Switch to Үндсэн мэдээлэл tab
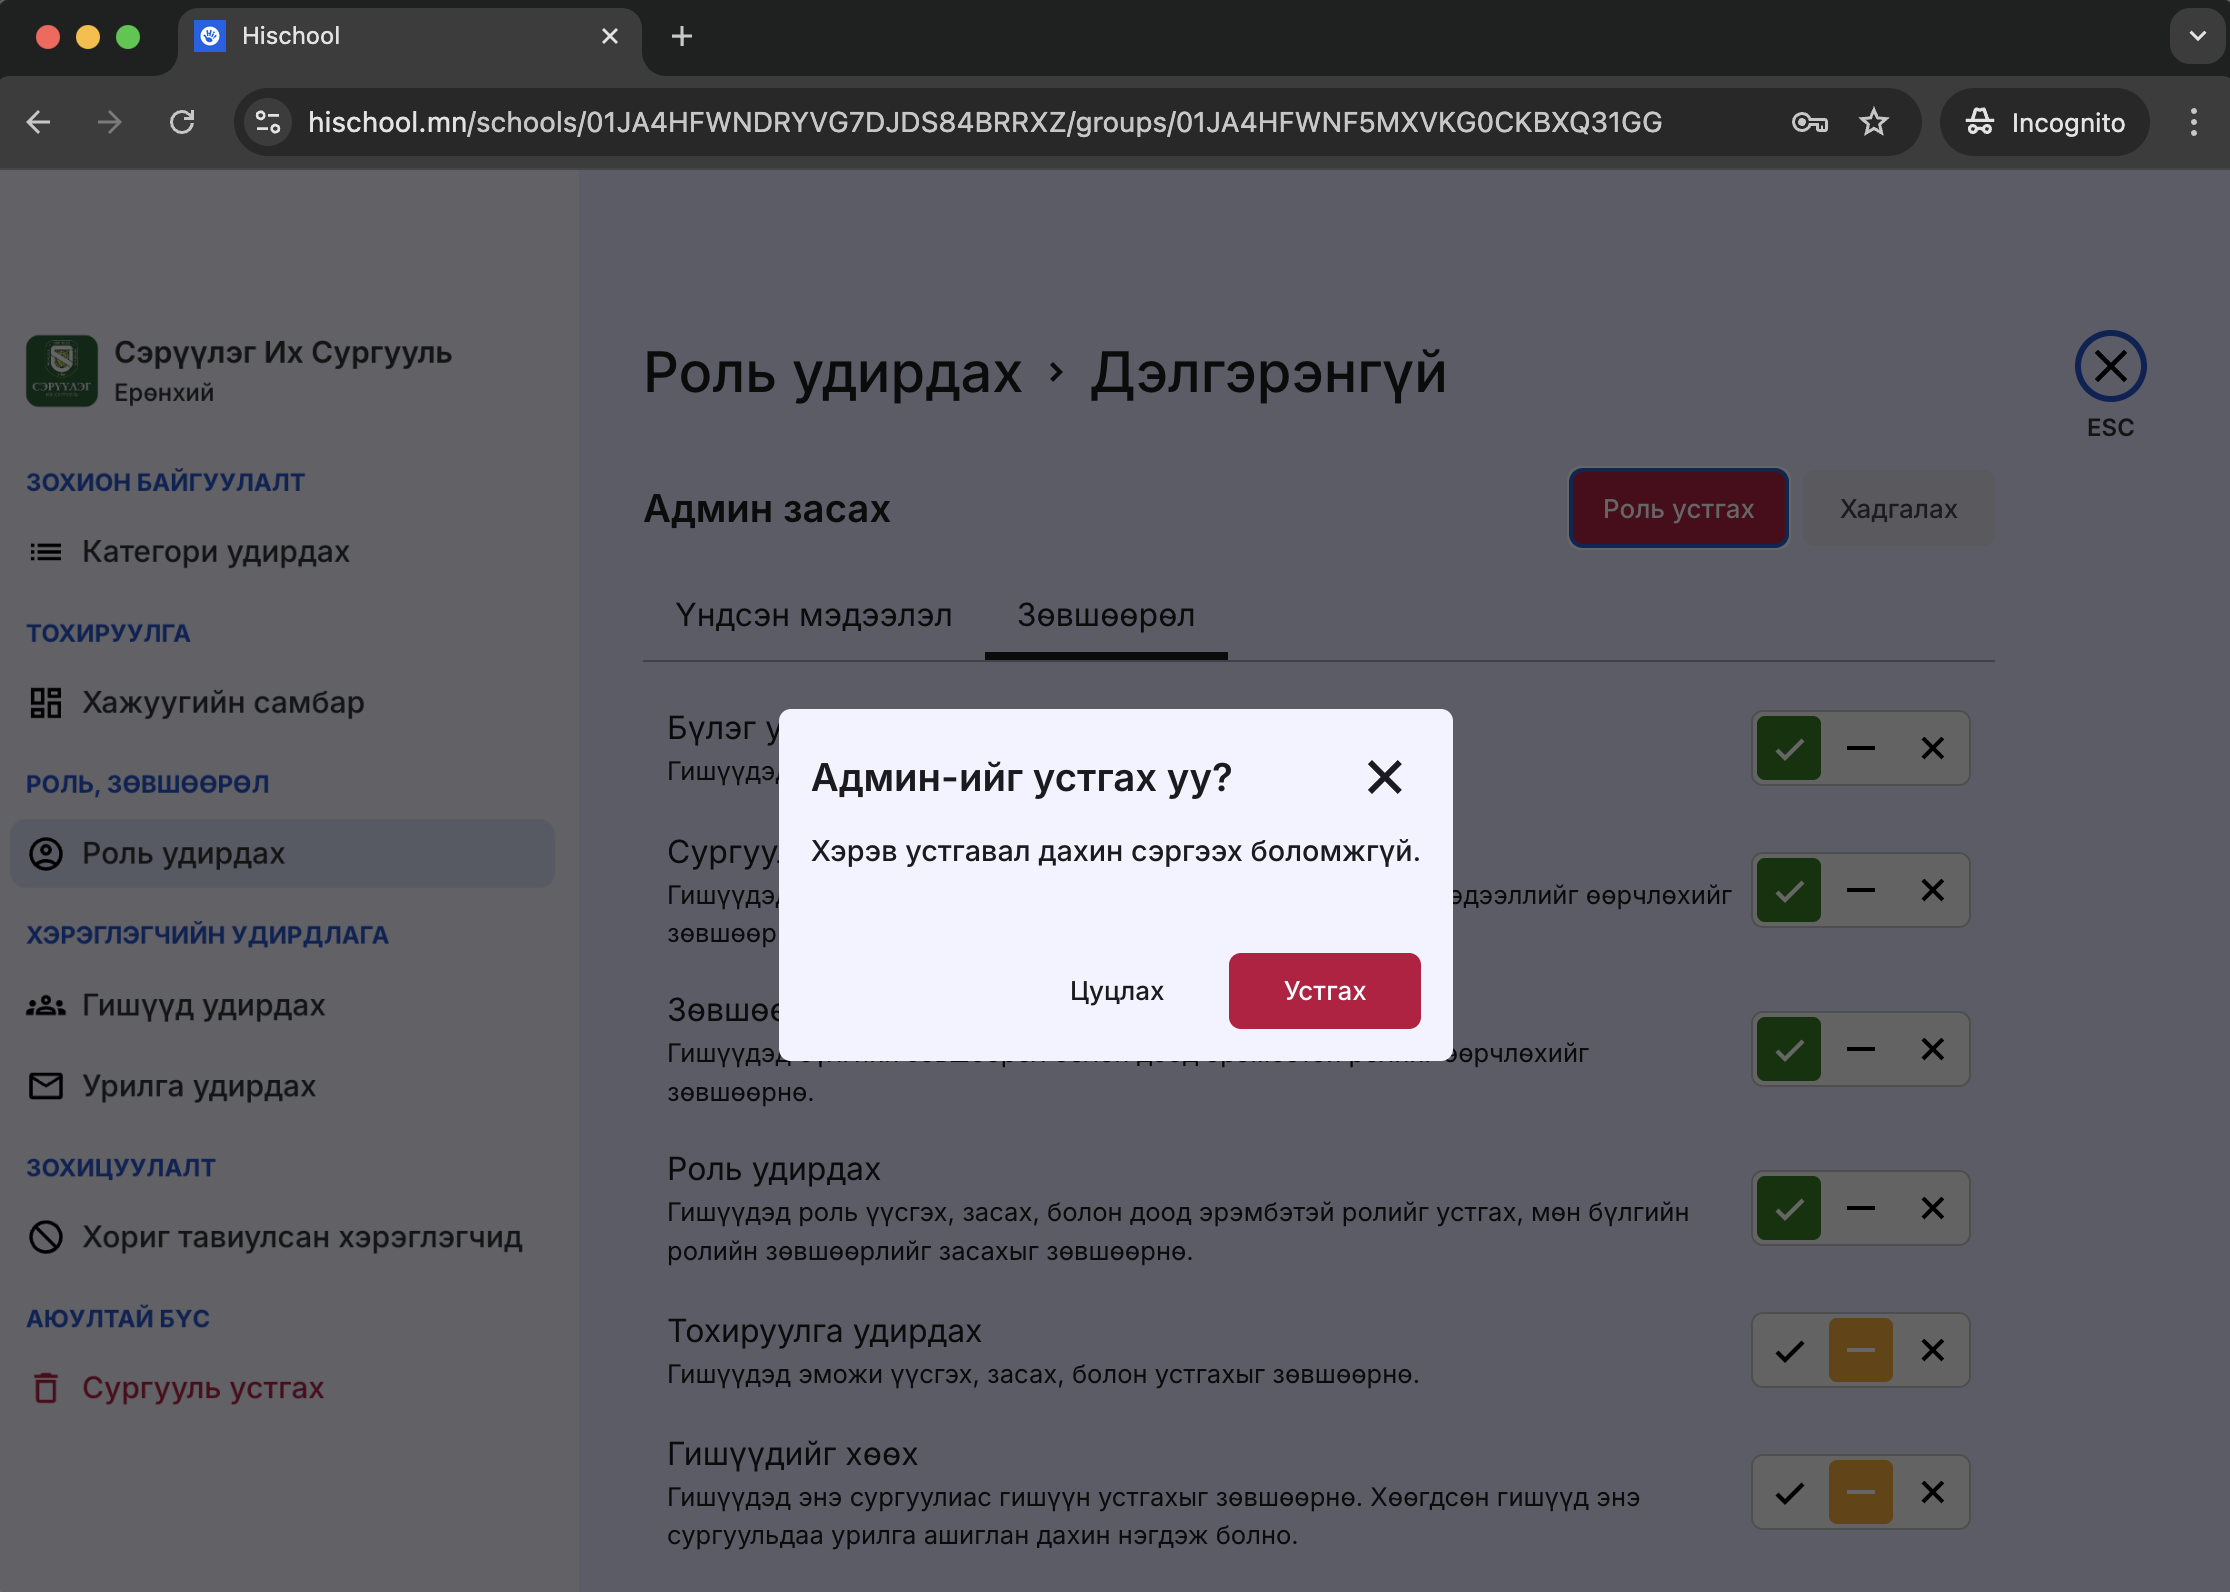Image resolution: width=2230 pixels, height=1592 pixels. click(813, 615)
